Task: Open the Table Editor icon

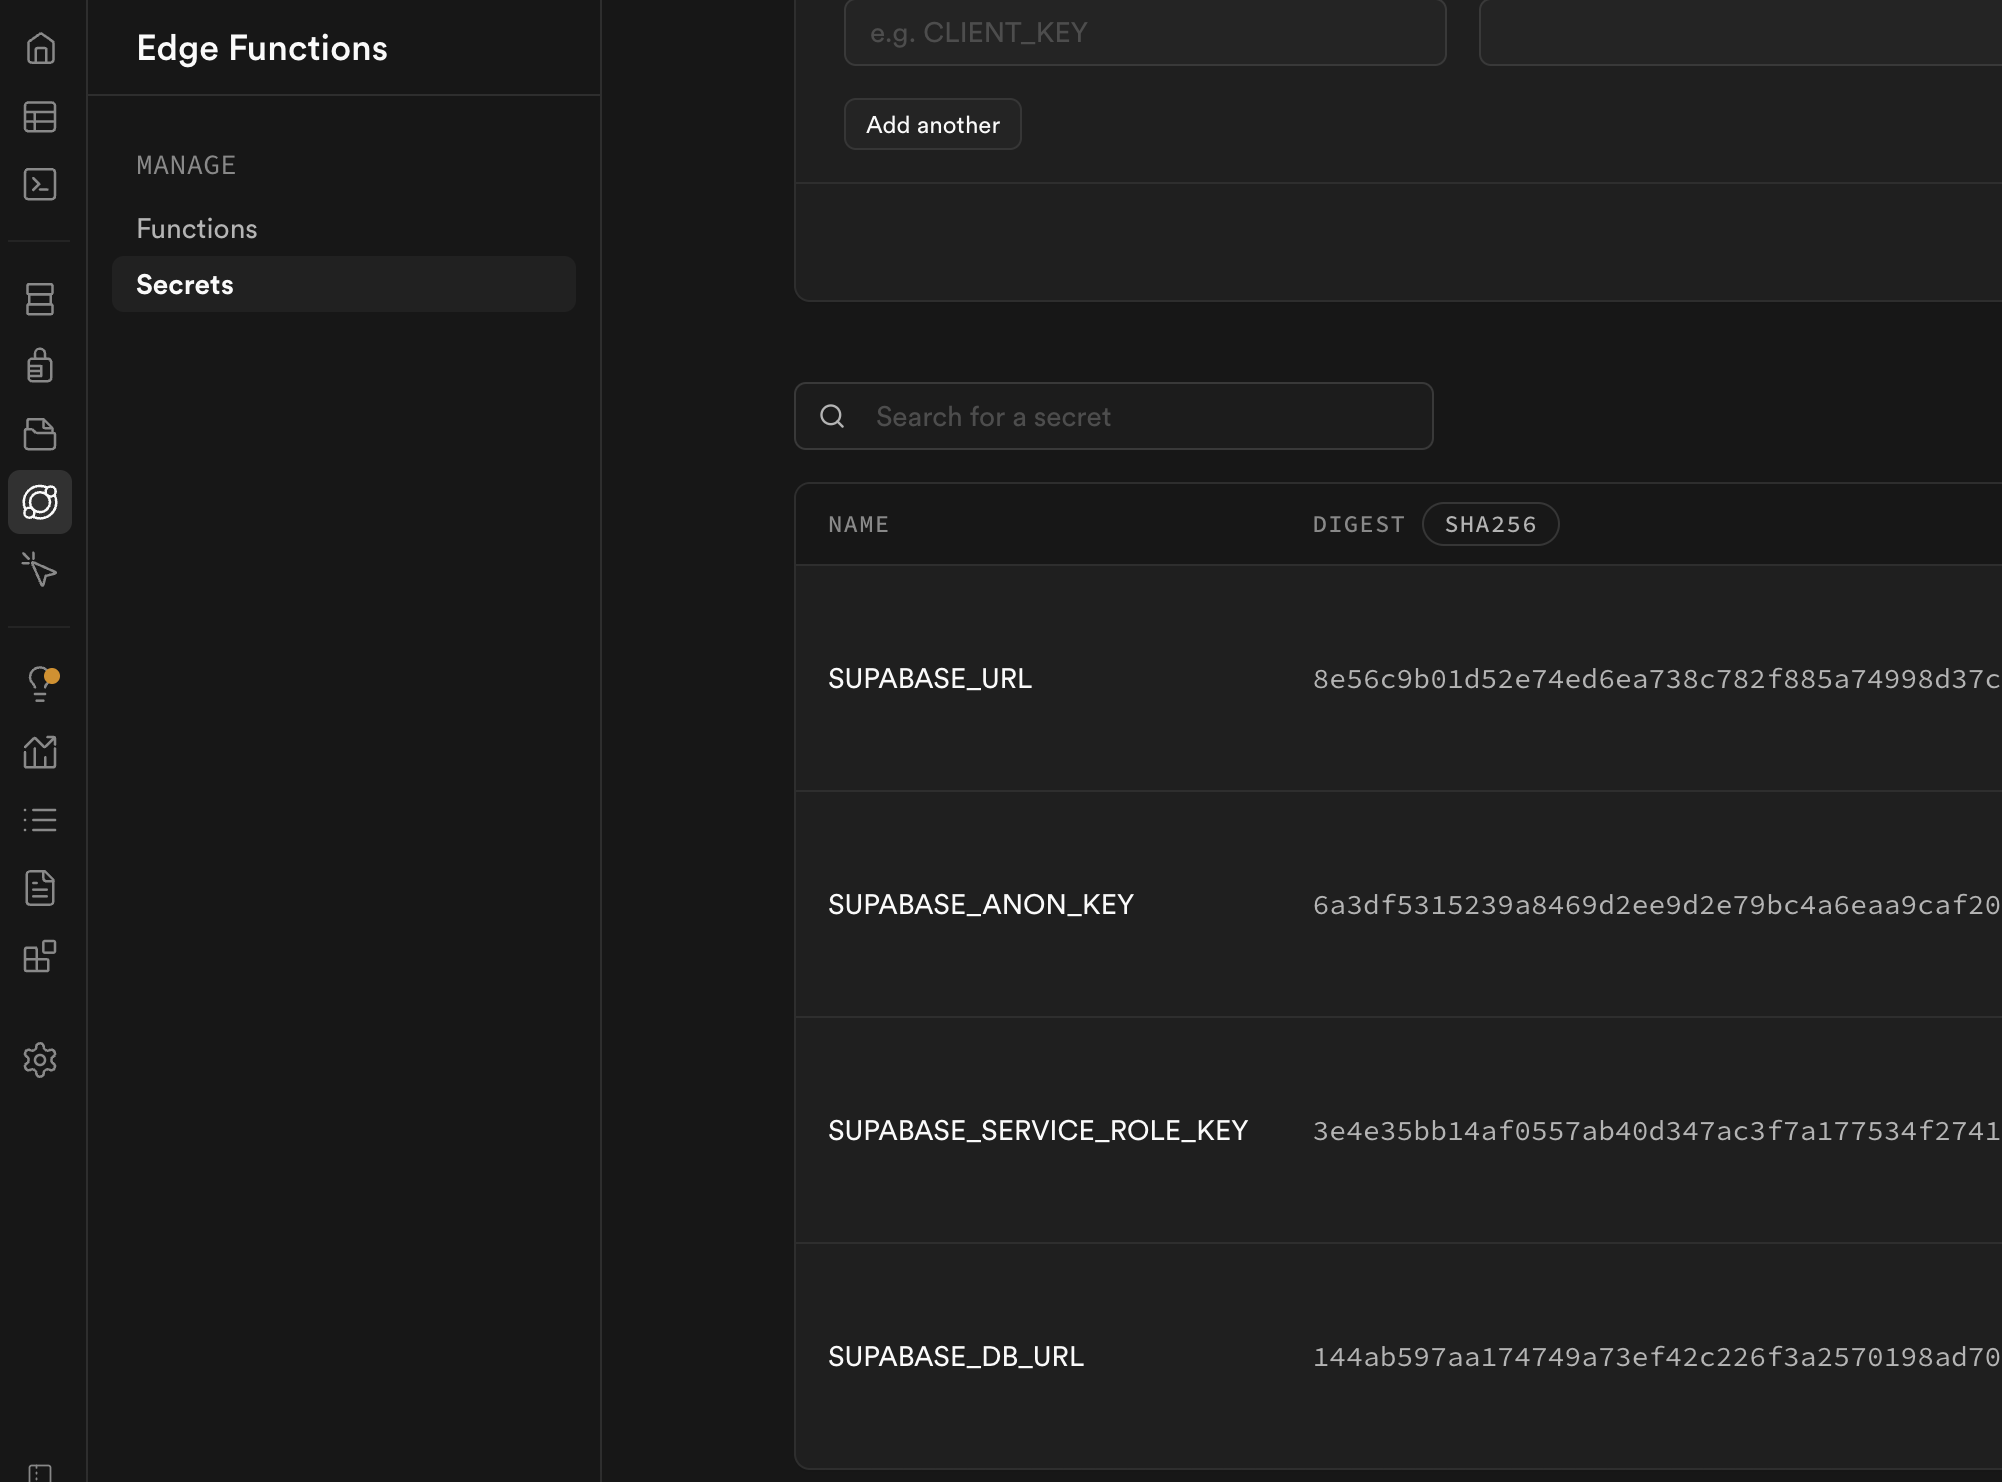Action: (40, 117)
